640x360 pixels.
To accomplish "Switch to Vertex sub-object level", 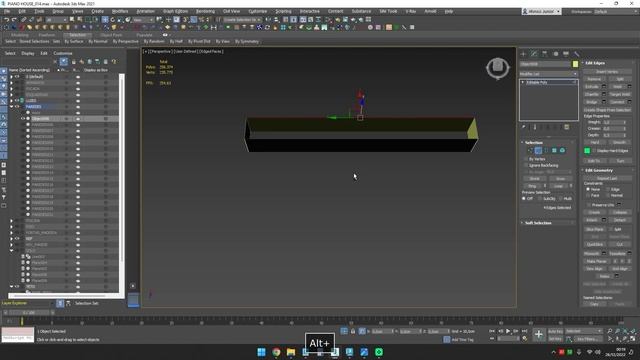I will click(x=530, y=151).
